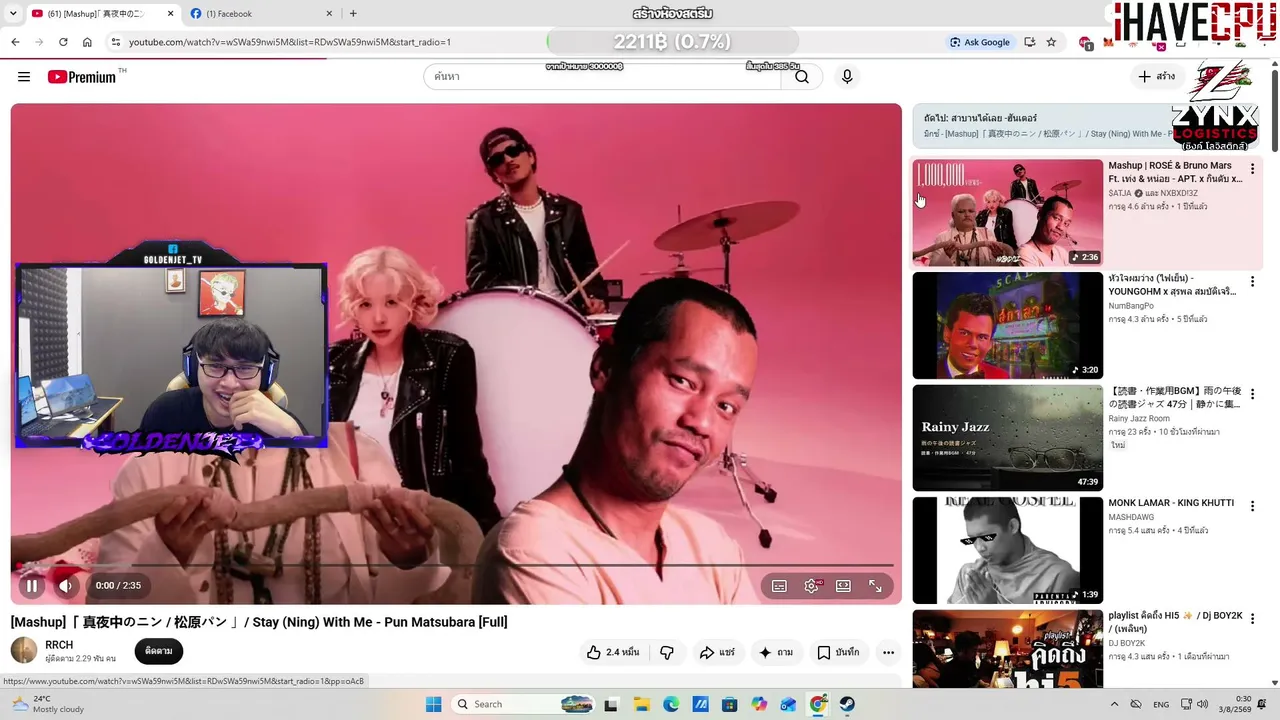Open the browser home page

point(87,42)
